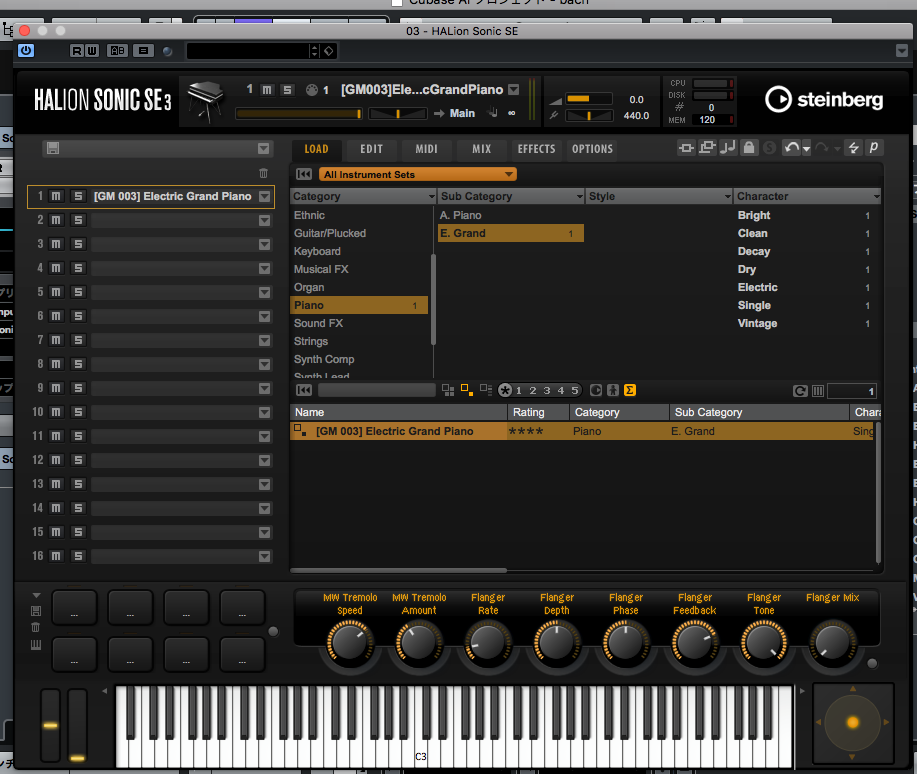Switch A/B comparison setting

[117, 51]
